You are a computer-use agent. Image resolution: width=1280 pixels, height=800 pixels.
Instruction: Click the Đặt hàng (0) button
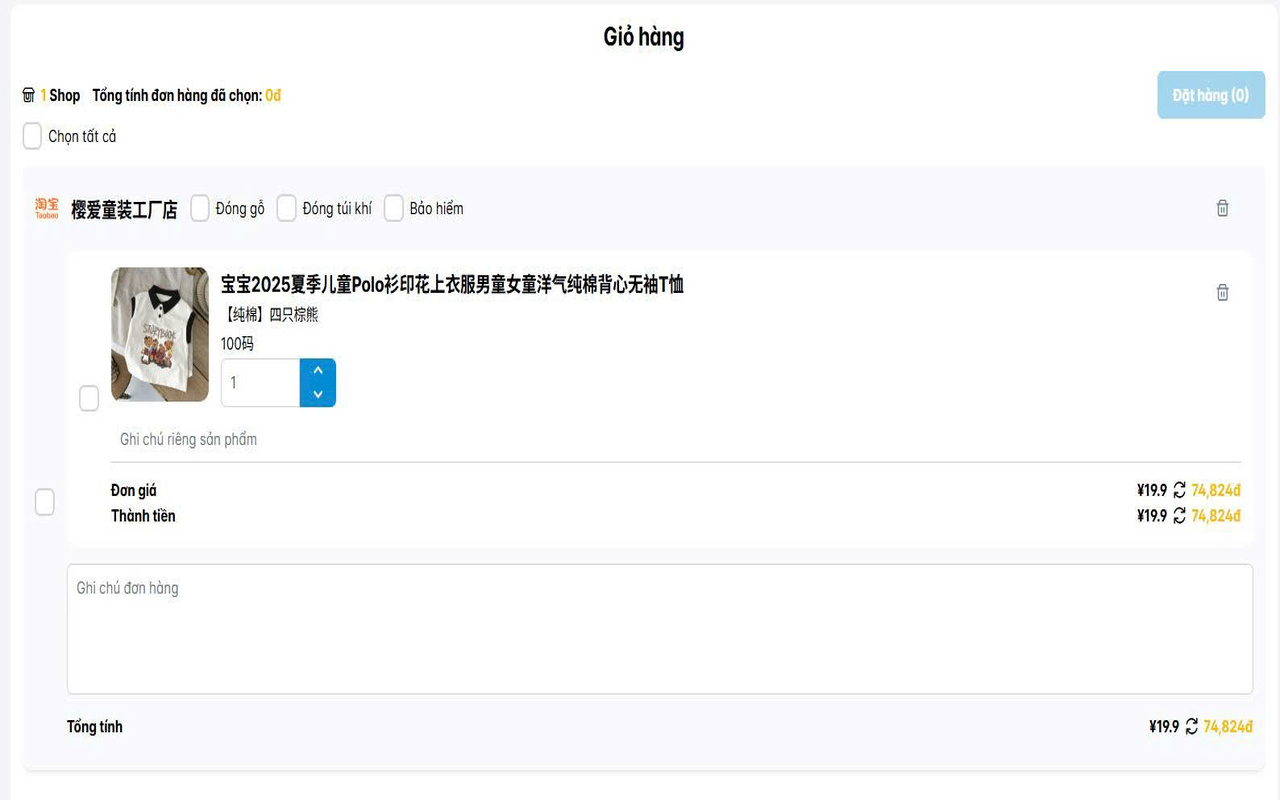(1210, 94)
